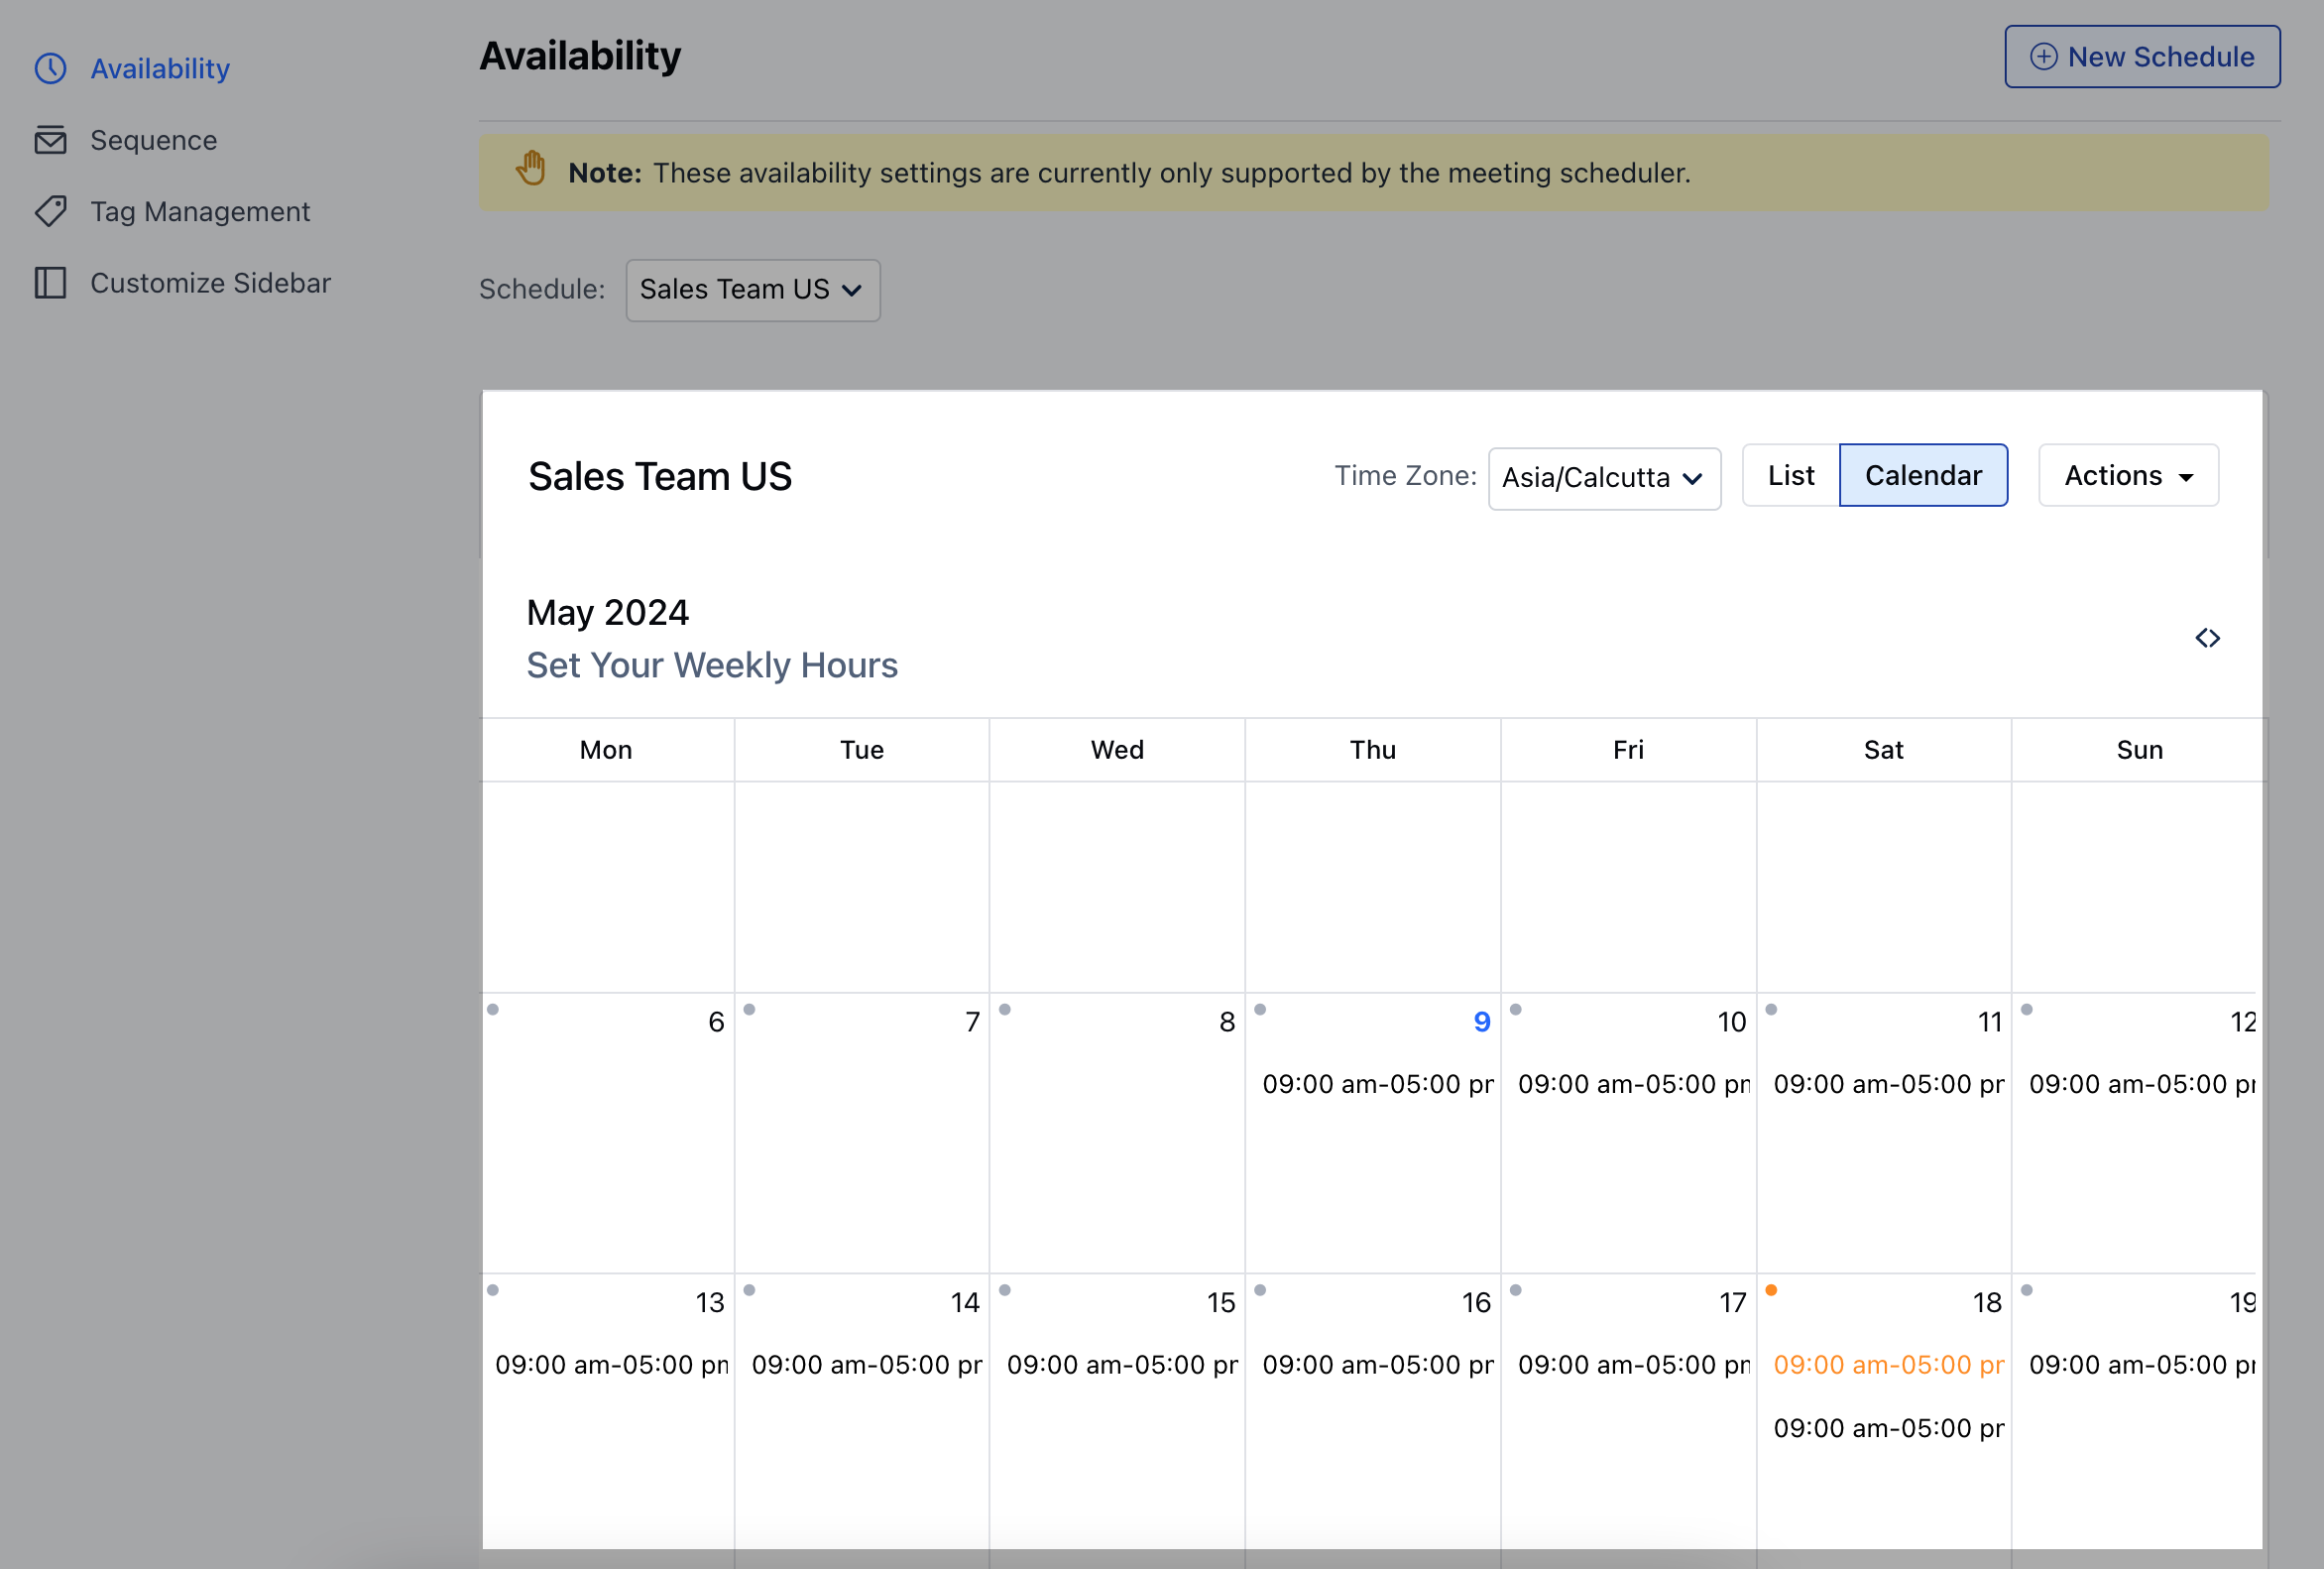Open Availability via its clock icon
Image resolution: width=2324 pixels, height=1569 pixels.
50,68
